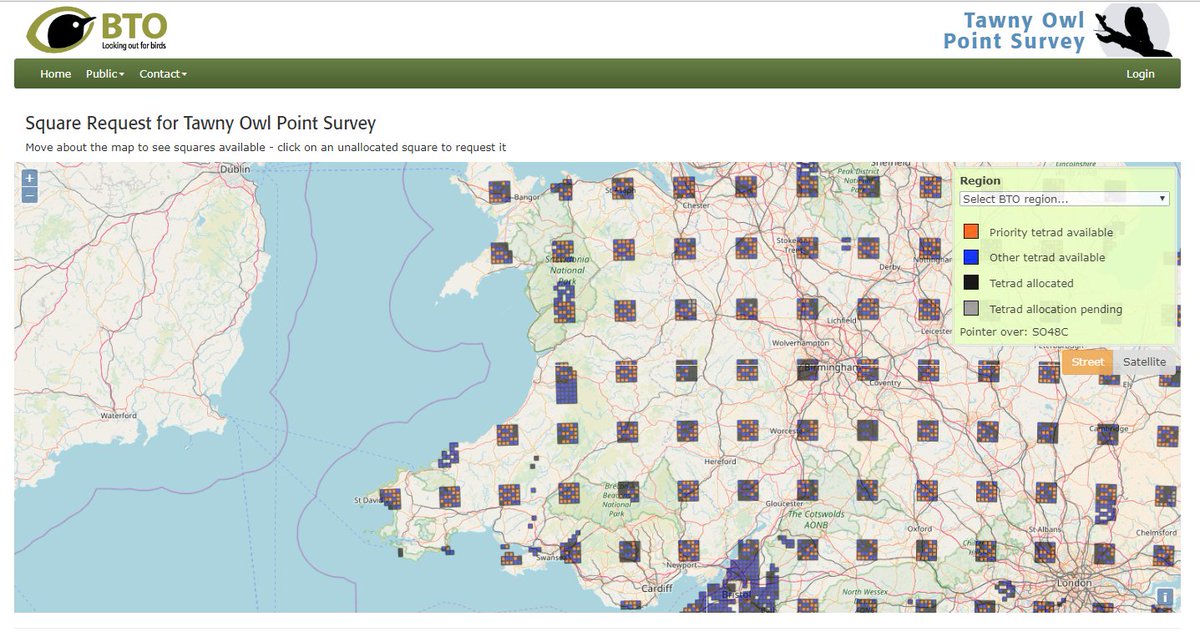The image size is (1200, 632).
Task: Open the map attribution info icon
Action: 1165,597
